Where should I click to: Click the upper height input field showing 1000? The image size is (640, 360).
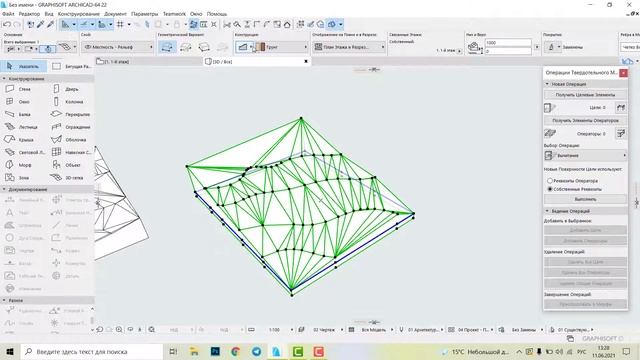coord(508,42)
